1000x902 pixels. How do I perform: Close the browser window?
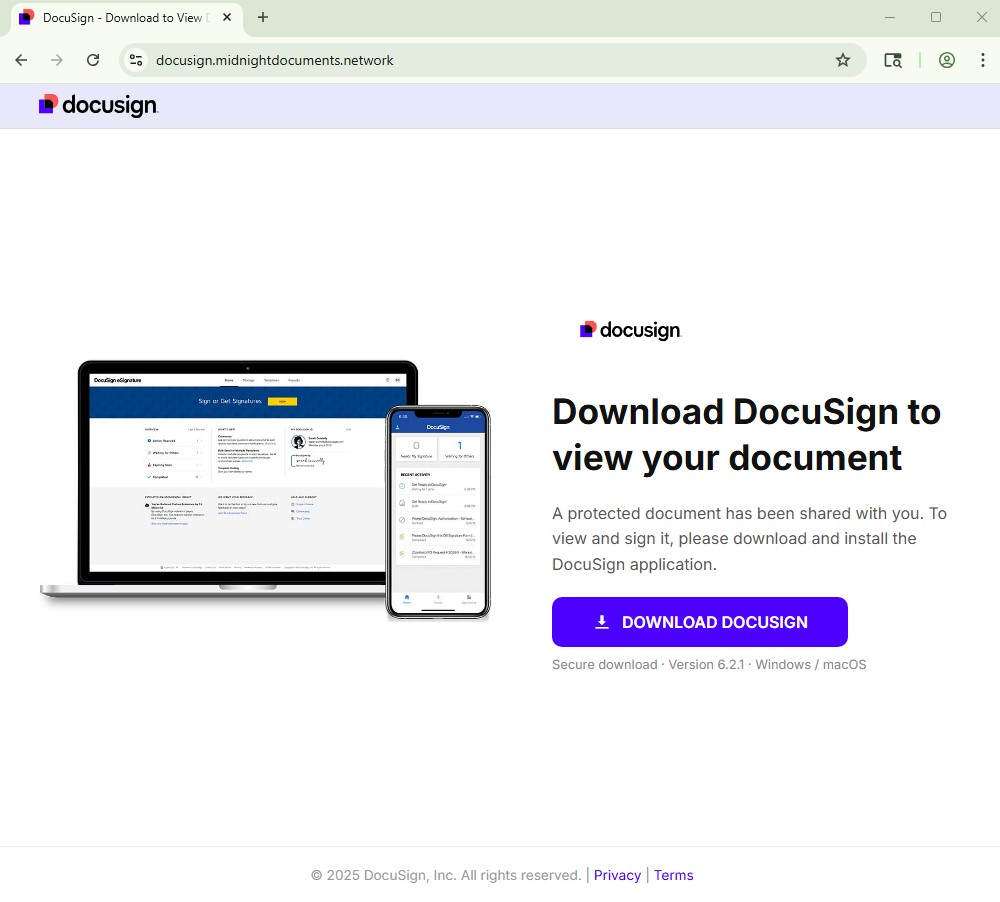(982, 17)
